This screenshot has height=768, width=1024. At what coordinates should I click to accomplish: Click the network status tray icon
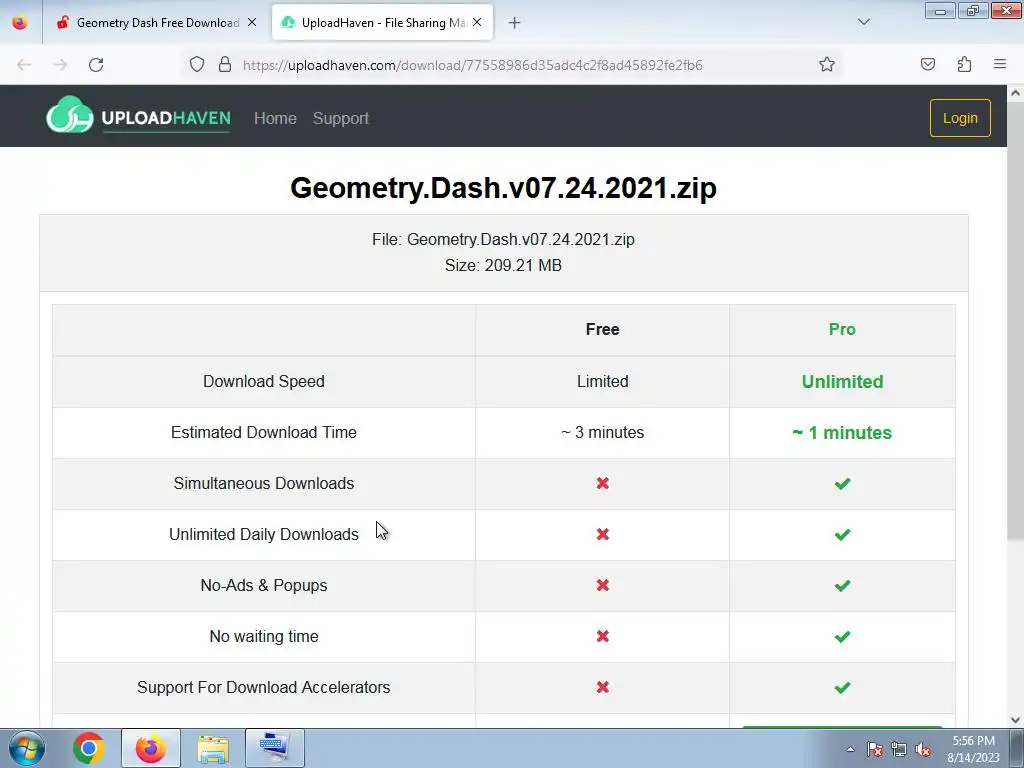(x=899, y=749)
